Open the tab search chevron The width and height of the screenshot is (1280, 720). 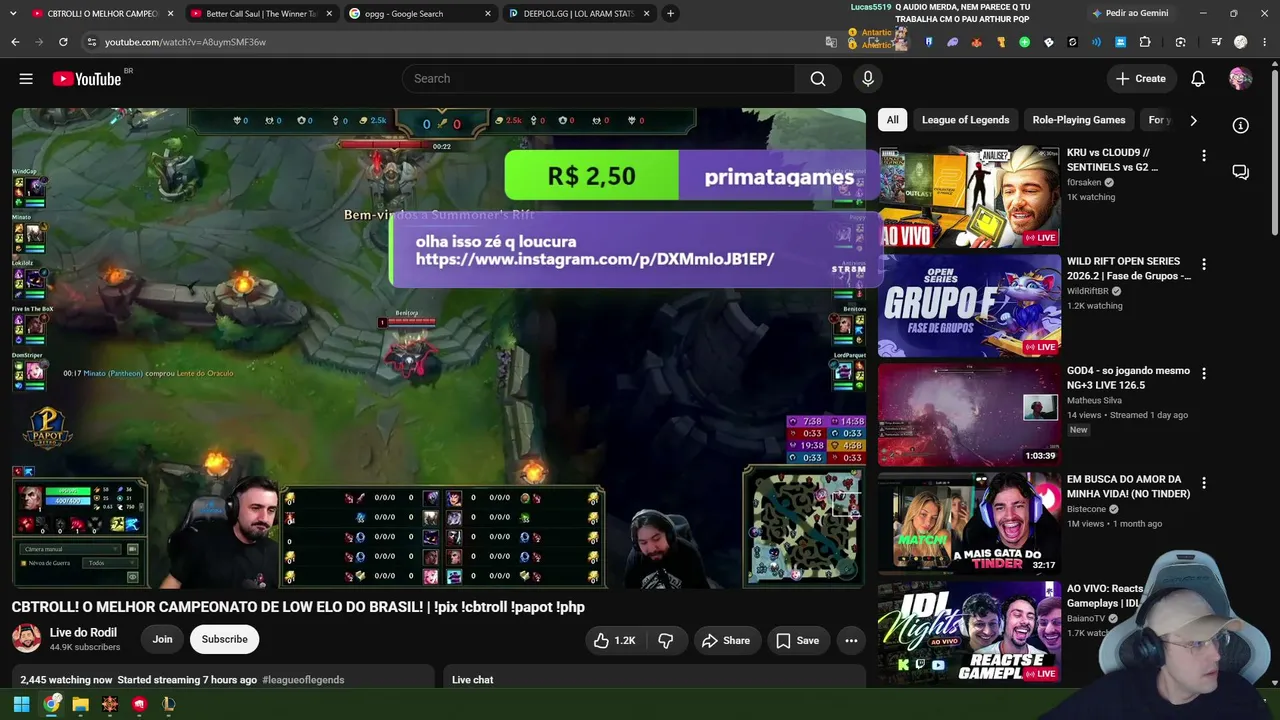pyautogui.click(x=11, y=13)
